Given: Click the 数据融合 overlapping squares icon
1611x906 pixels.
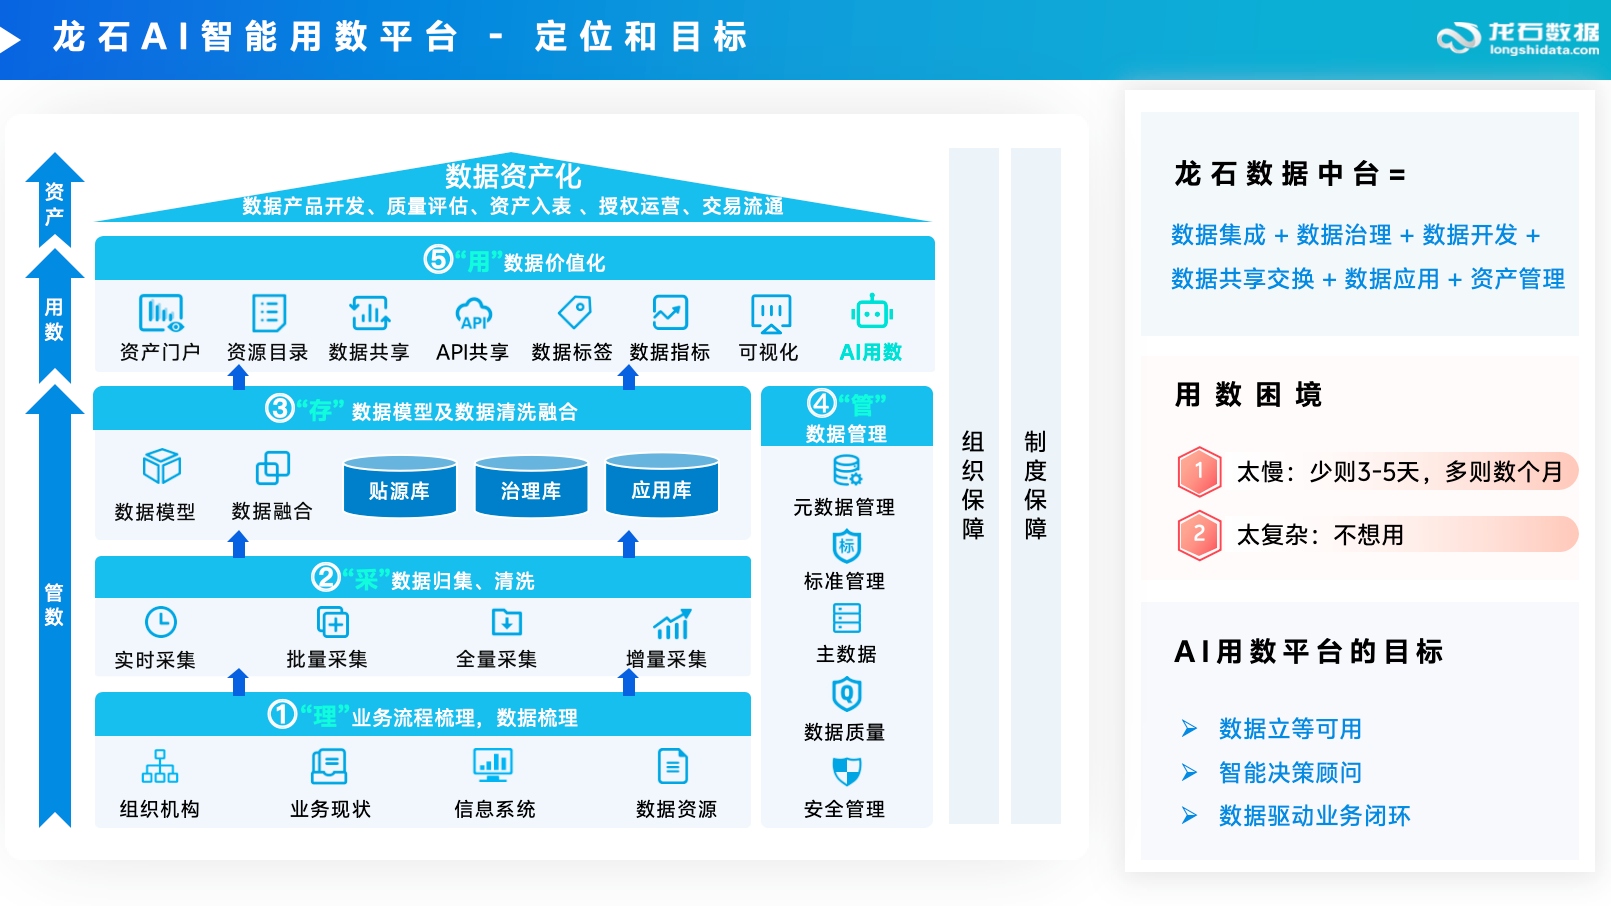Looking at the screenshot, I should [x=272, y=468].
